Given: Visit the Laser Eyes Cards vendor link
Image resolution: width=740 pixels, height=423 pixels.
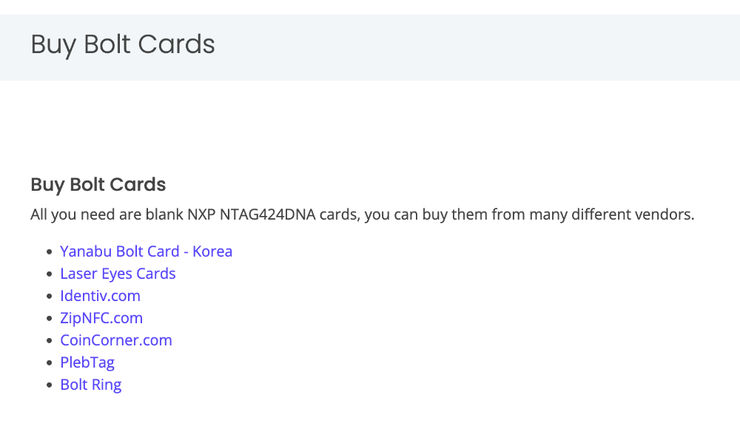Looking at the screenshot, I should point(118,273).
